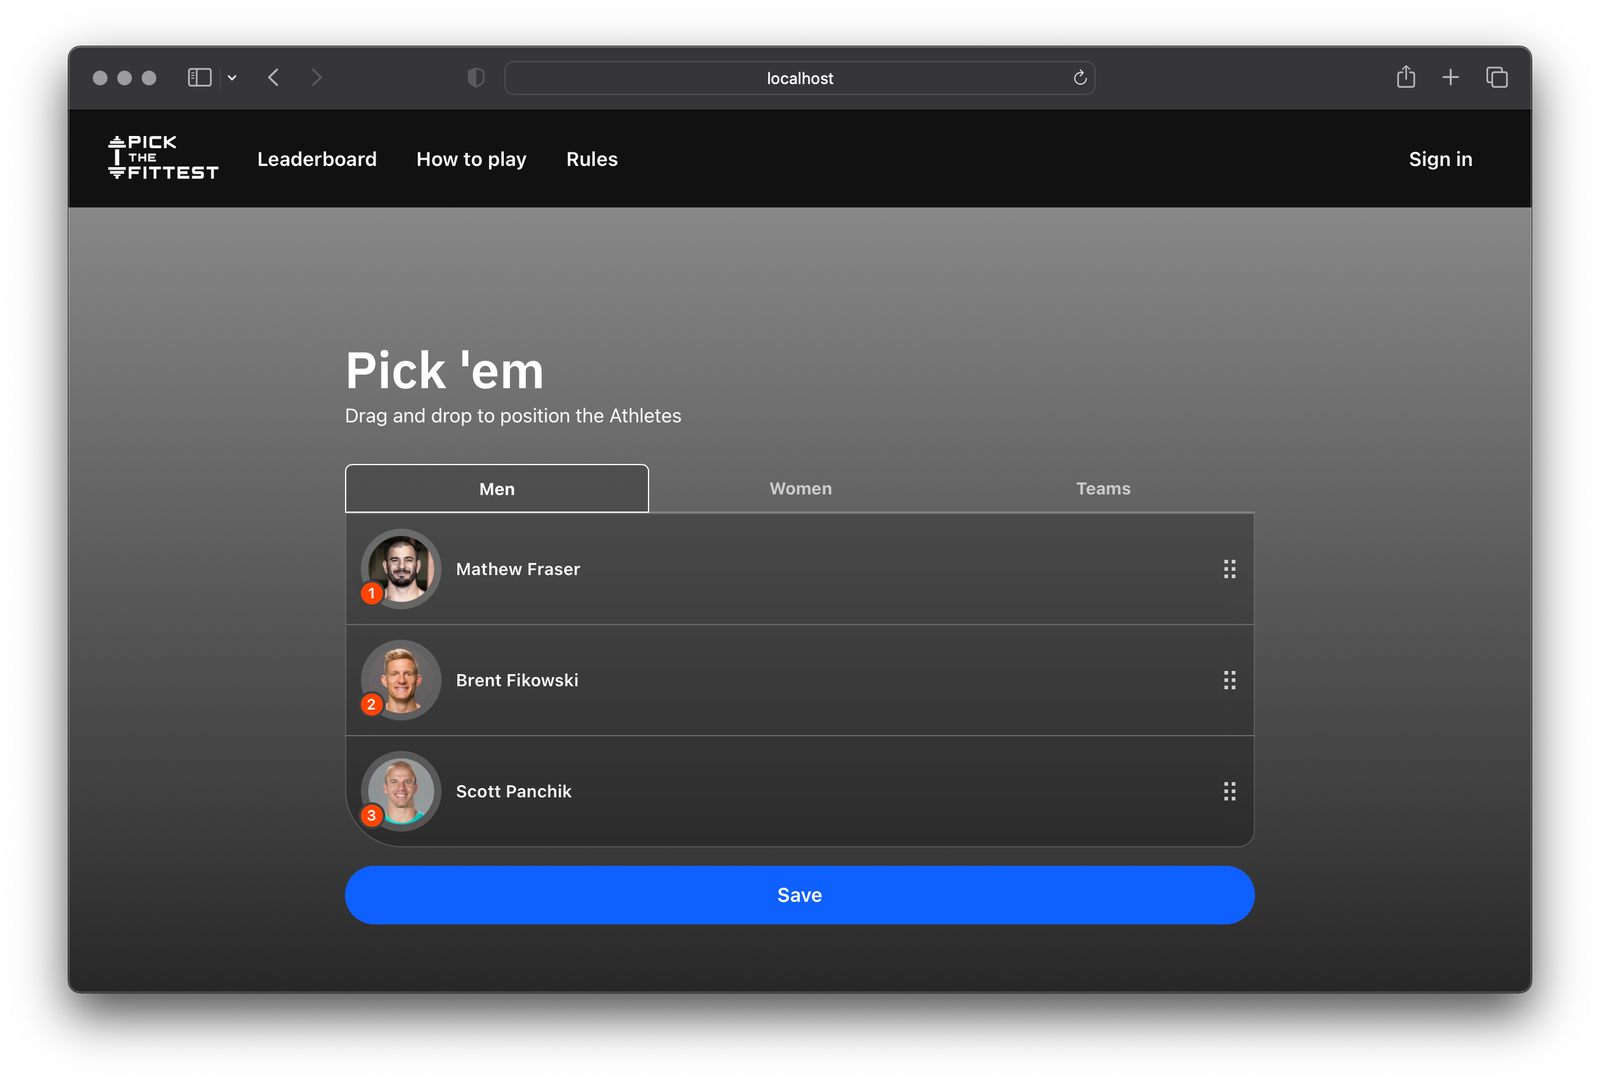Open the Sign in link
Screen dimensions: 1600x1083
[x=1440, y=159]
